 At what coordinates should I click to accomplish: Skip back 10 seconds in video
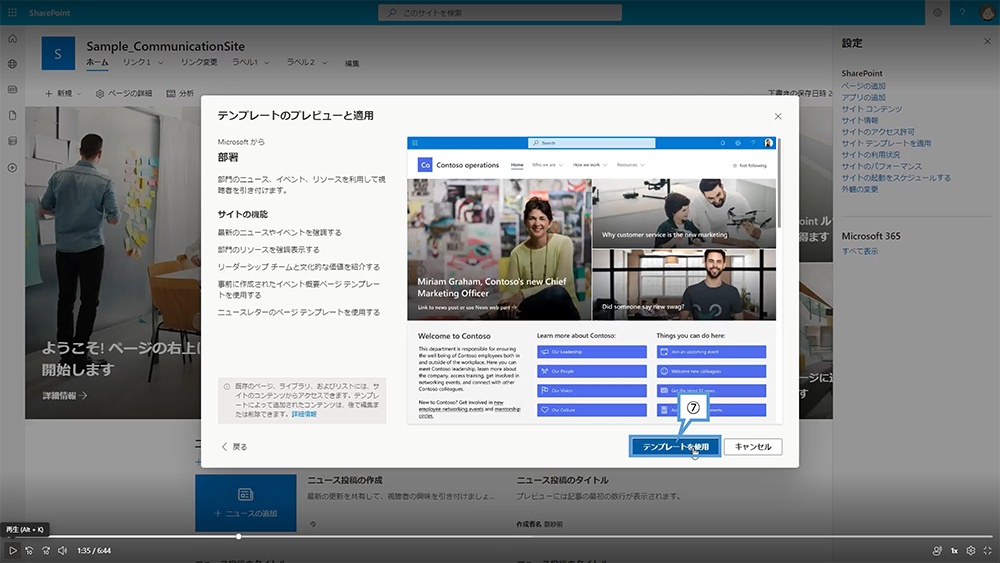click(29, 550)
